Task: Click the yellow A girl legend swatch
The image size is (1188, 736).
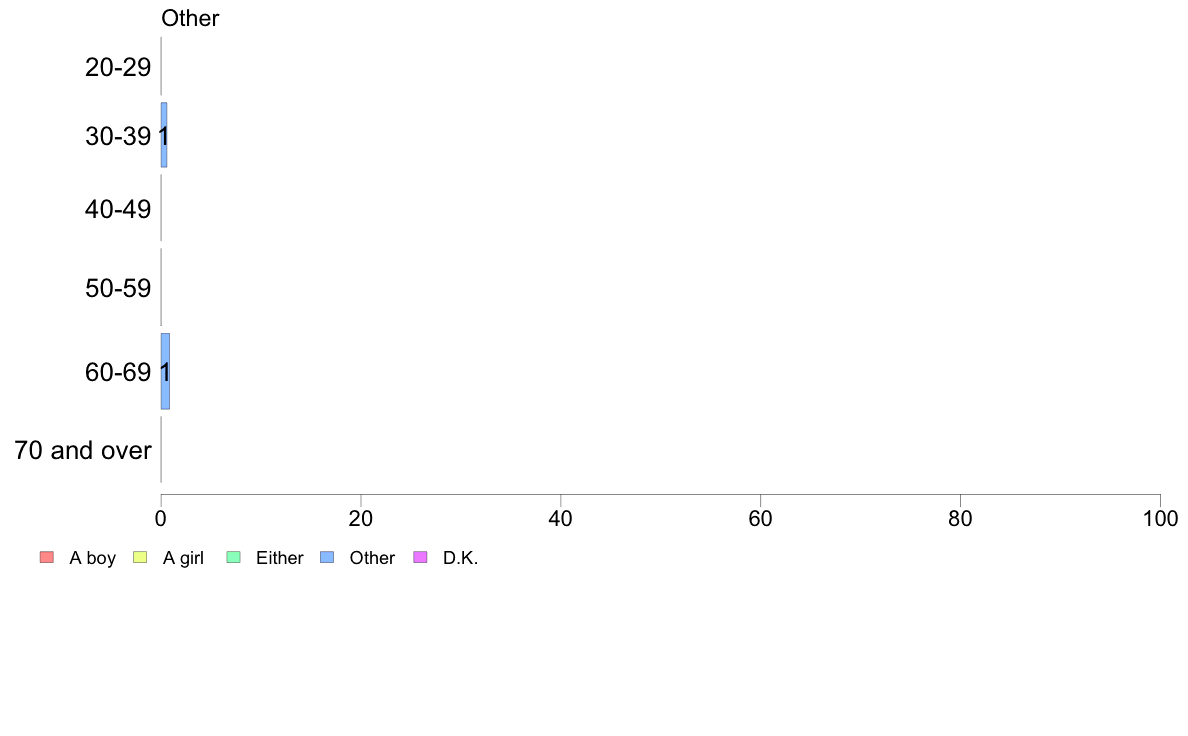Action: [140, 557]
